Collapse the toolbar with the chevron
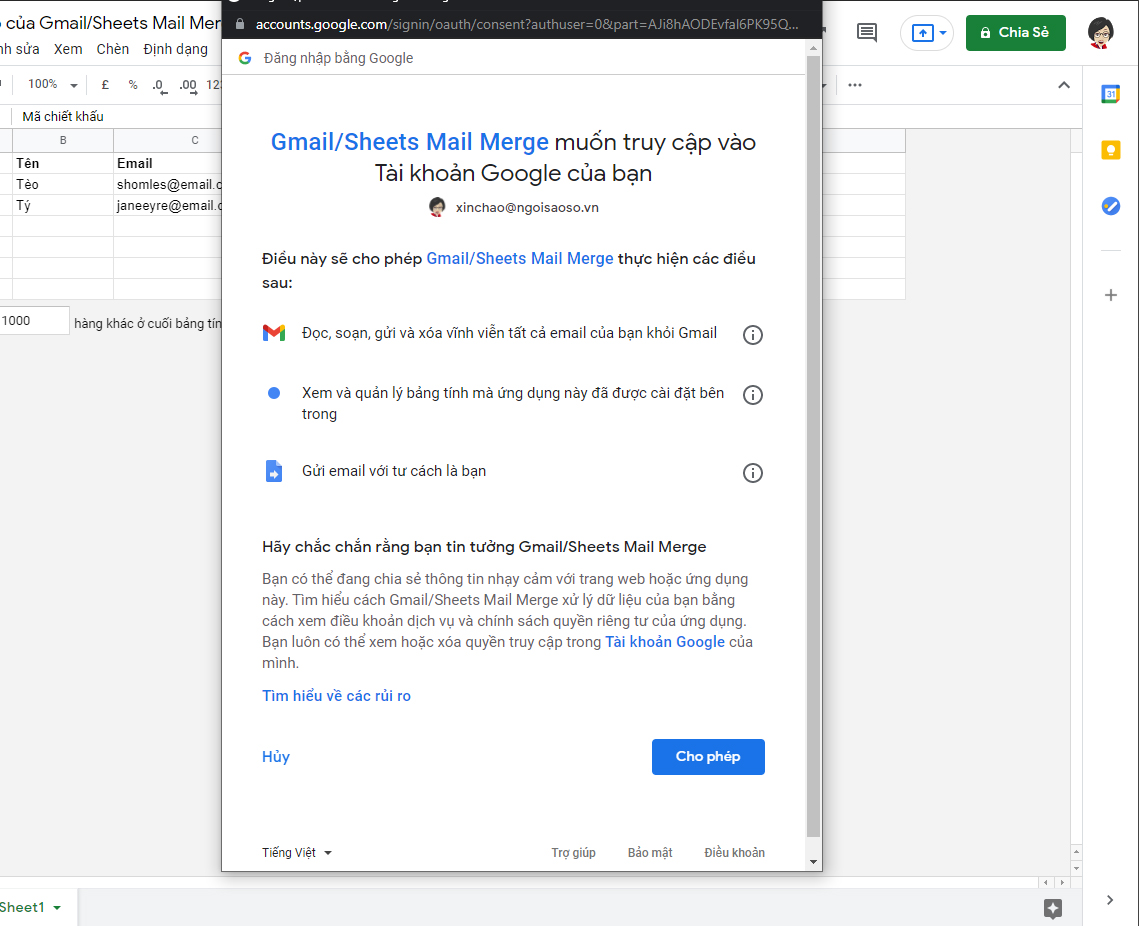 [1064, 85]
